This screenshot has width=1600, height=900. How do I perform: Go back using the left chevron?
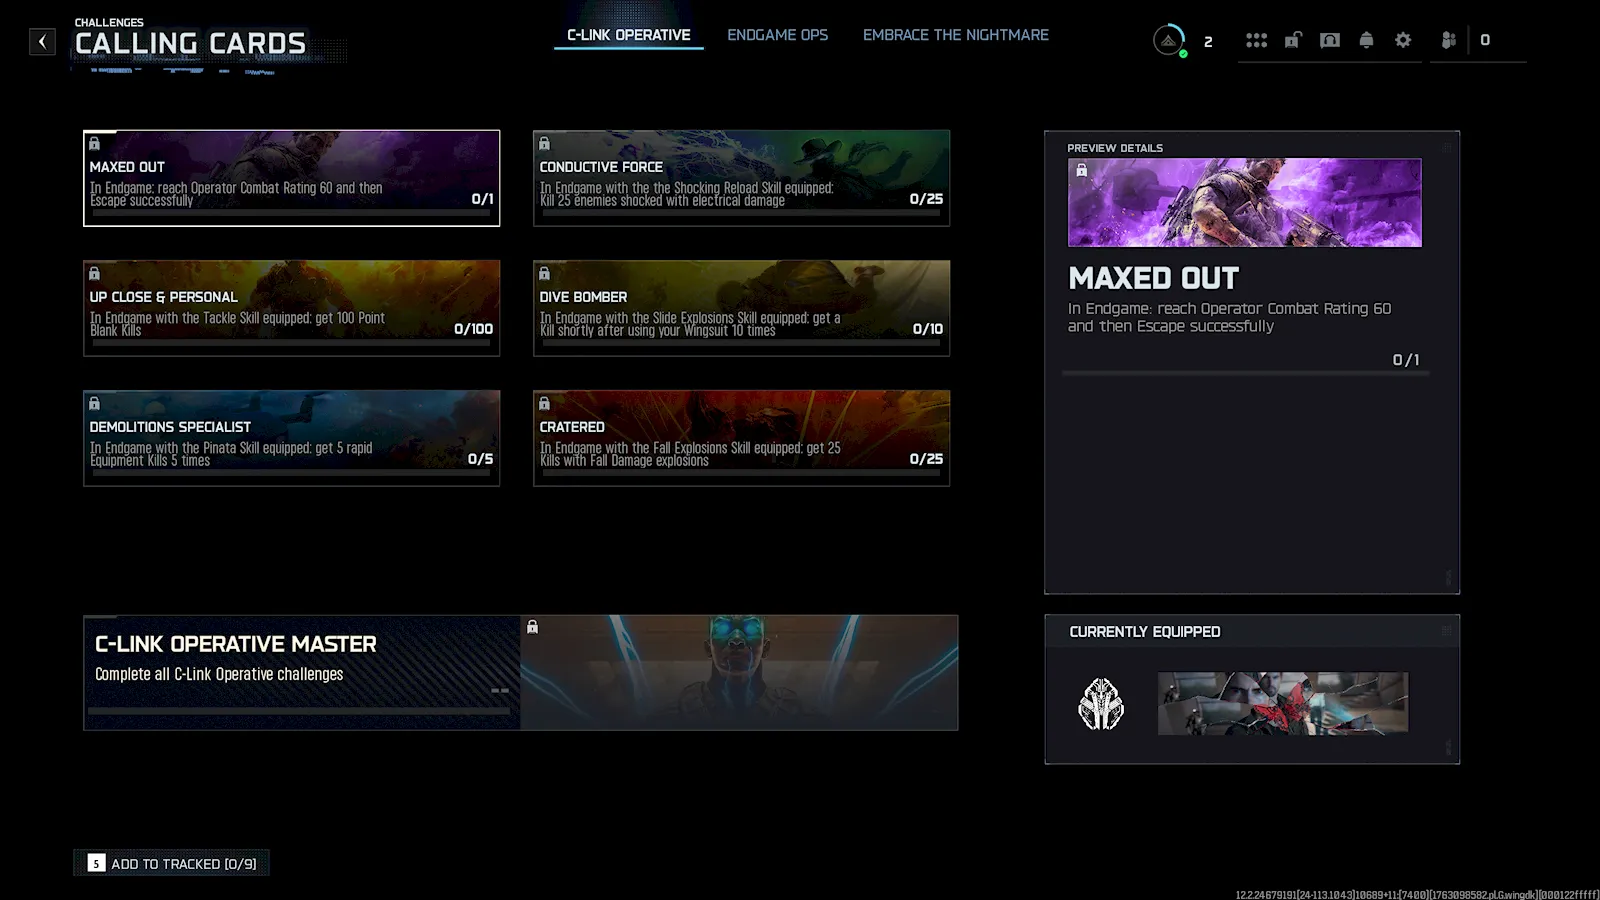point(42,41)
